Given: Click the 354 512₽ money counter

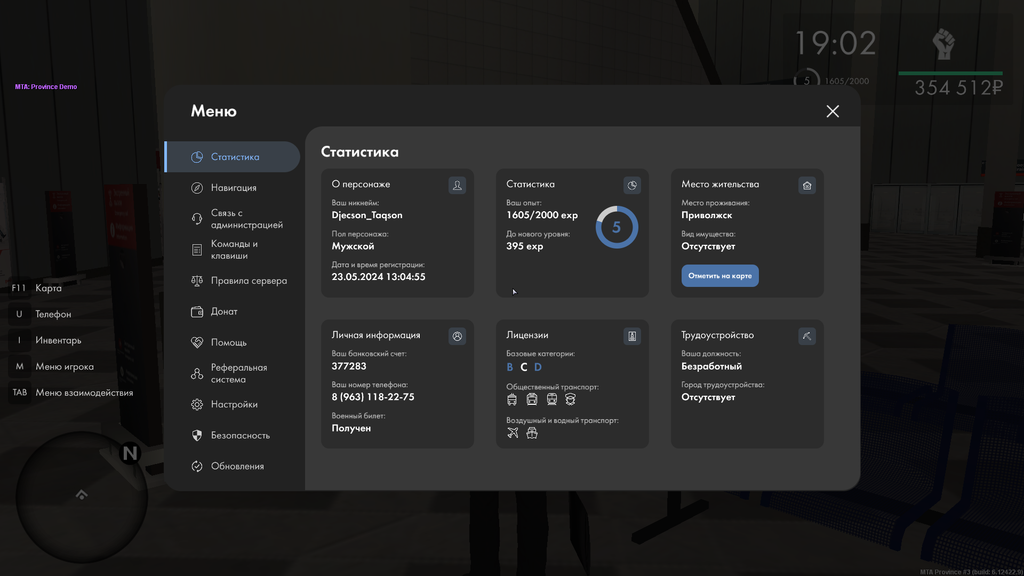Looking at the screenshot, I should tap(958, 88).
